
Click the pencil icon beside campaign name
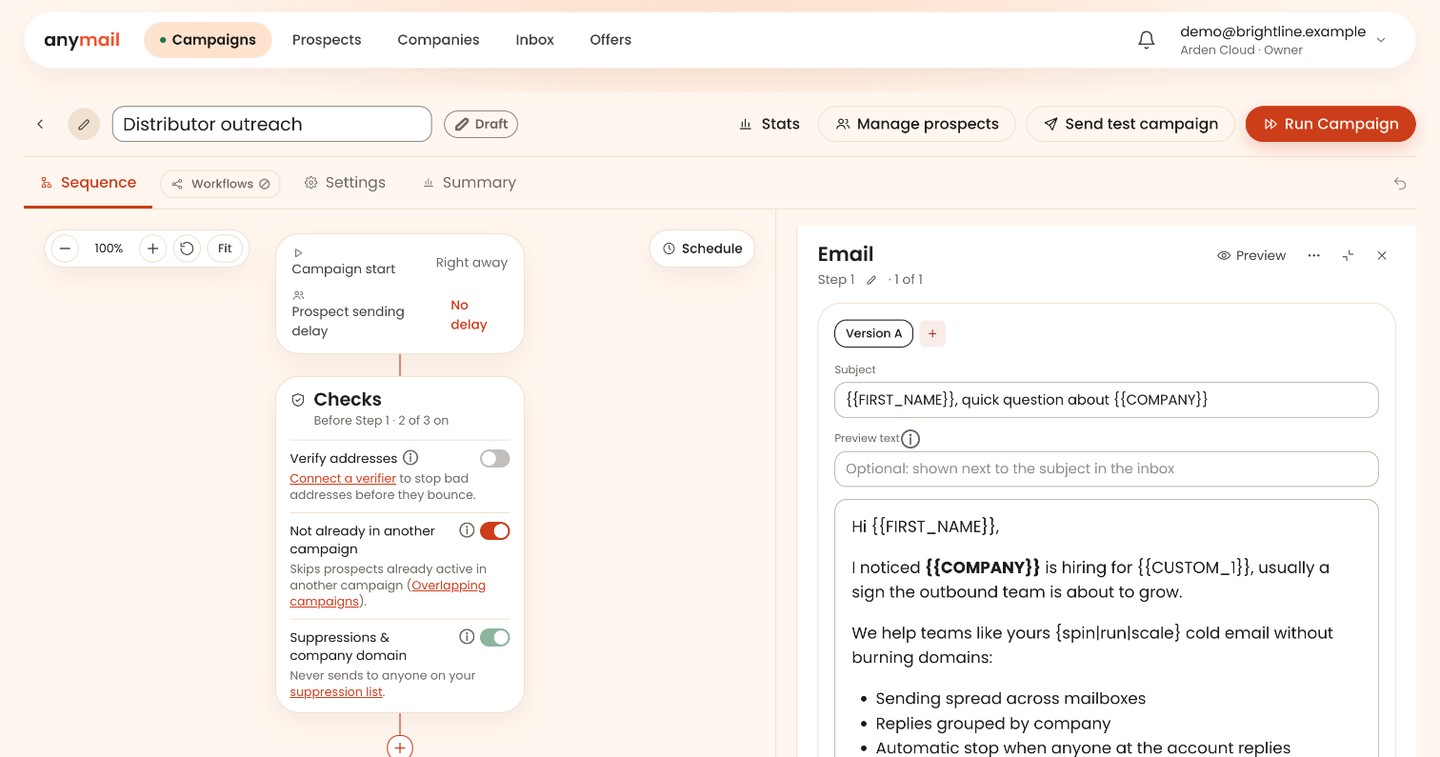[84, 124]
